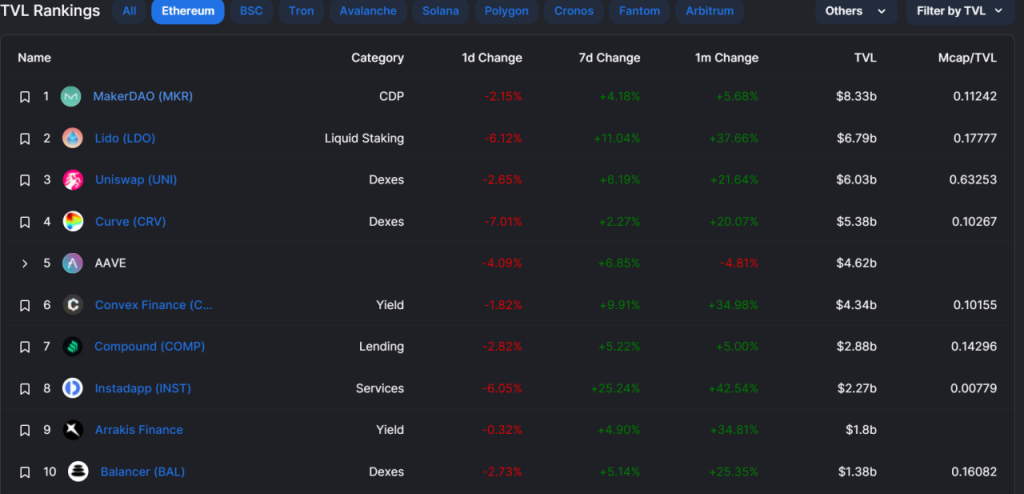Click the Services category cell
The width and height of the screenshot is (1024, 494).
[380, 388]
